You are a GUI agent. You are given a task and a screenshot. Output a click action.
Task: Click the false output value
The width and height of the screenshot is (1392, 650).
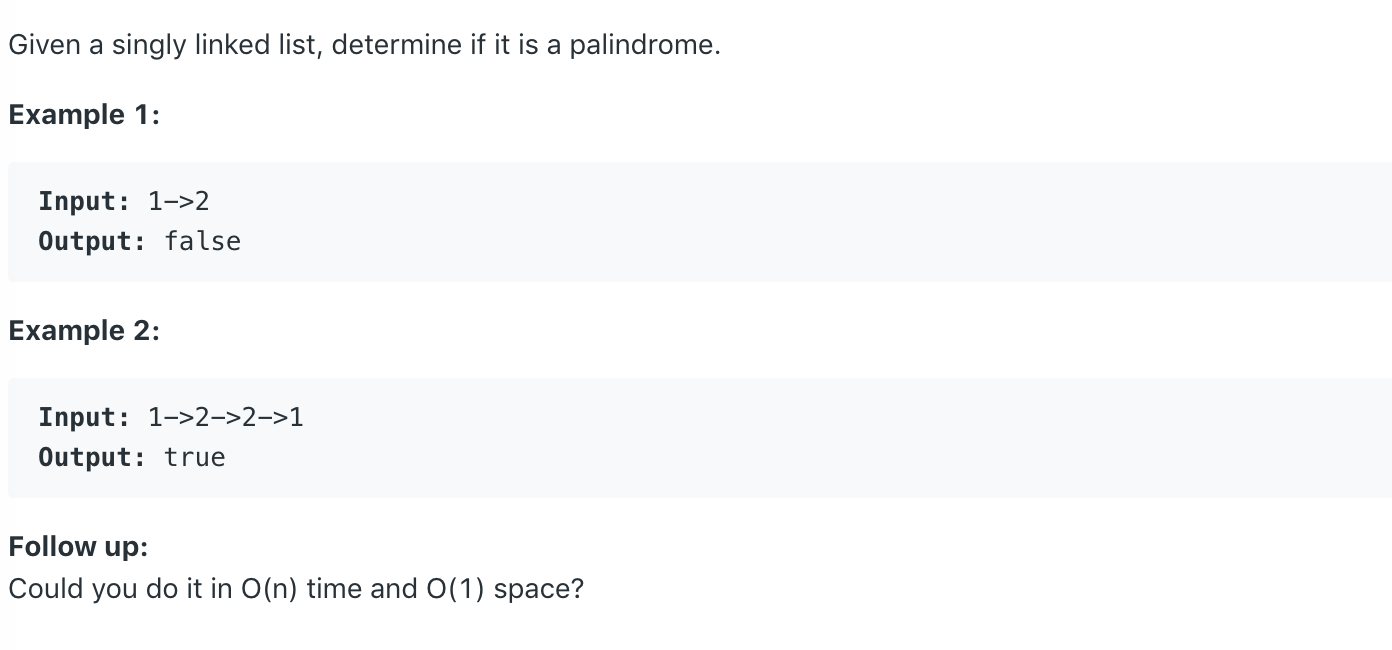click(x=203, y=241)
